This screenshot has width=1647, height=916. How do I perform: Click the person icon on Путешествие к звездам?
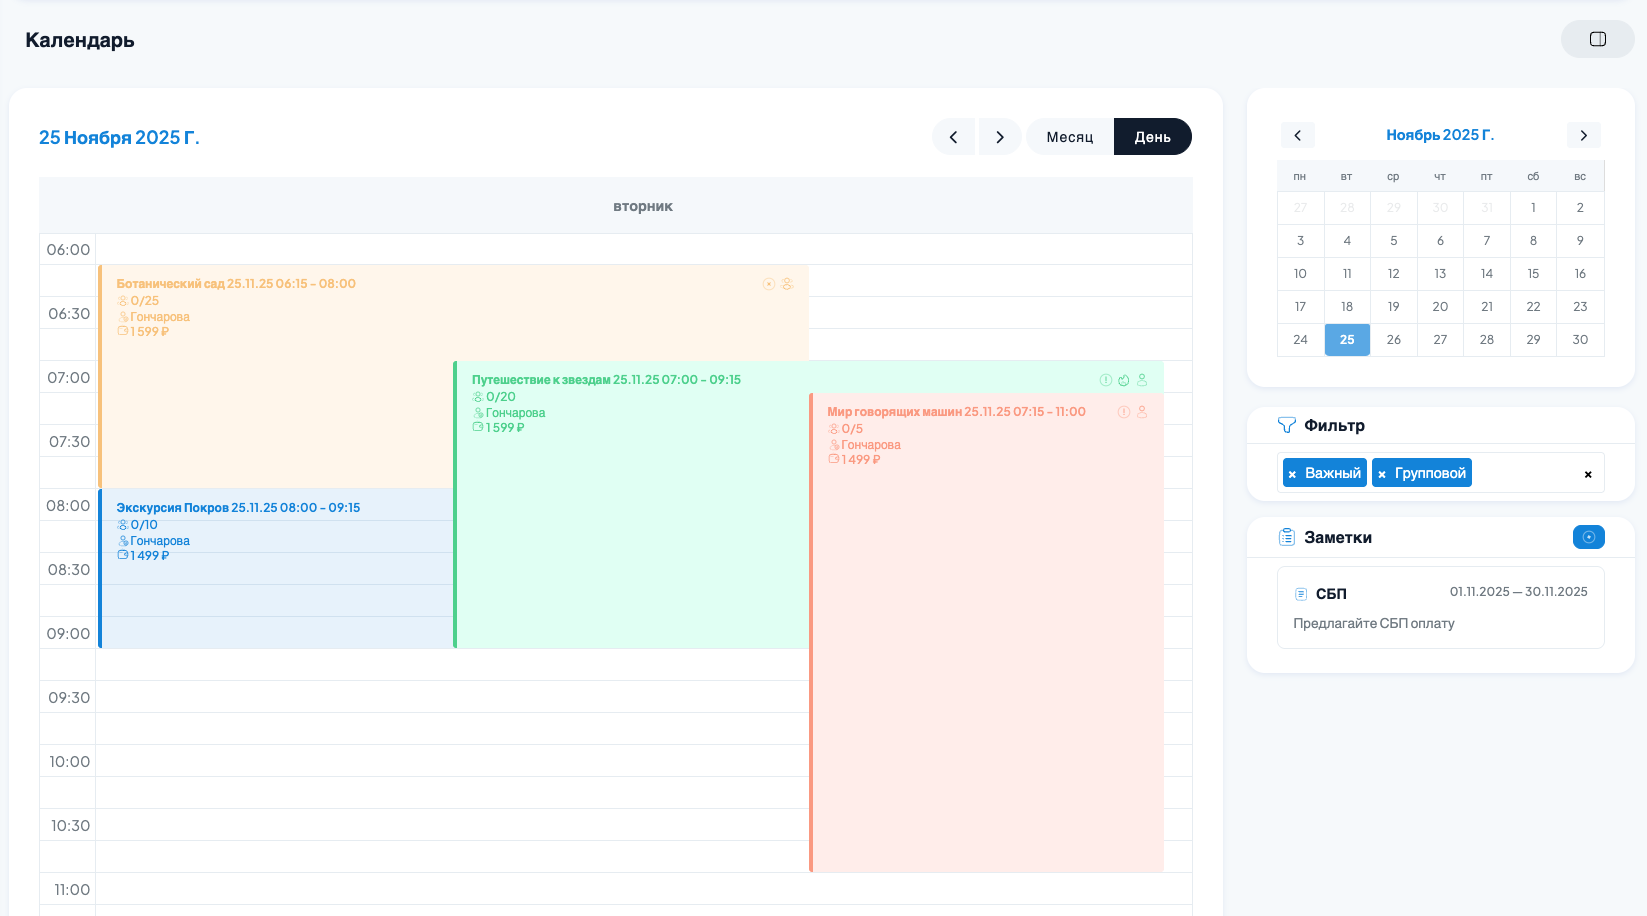tap(1142, 380)
